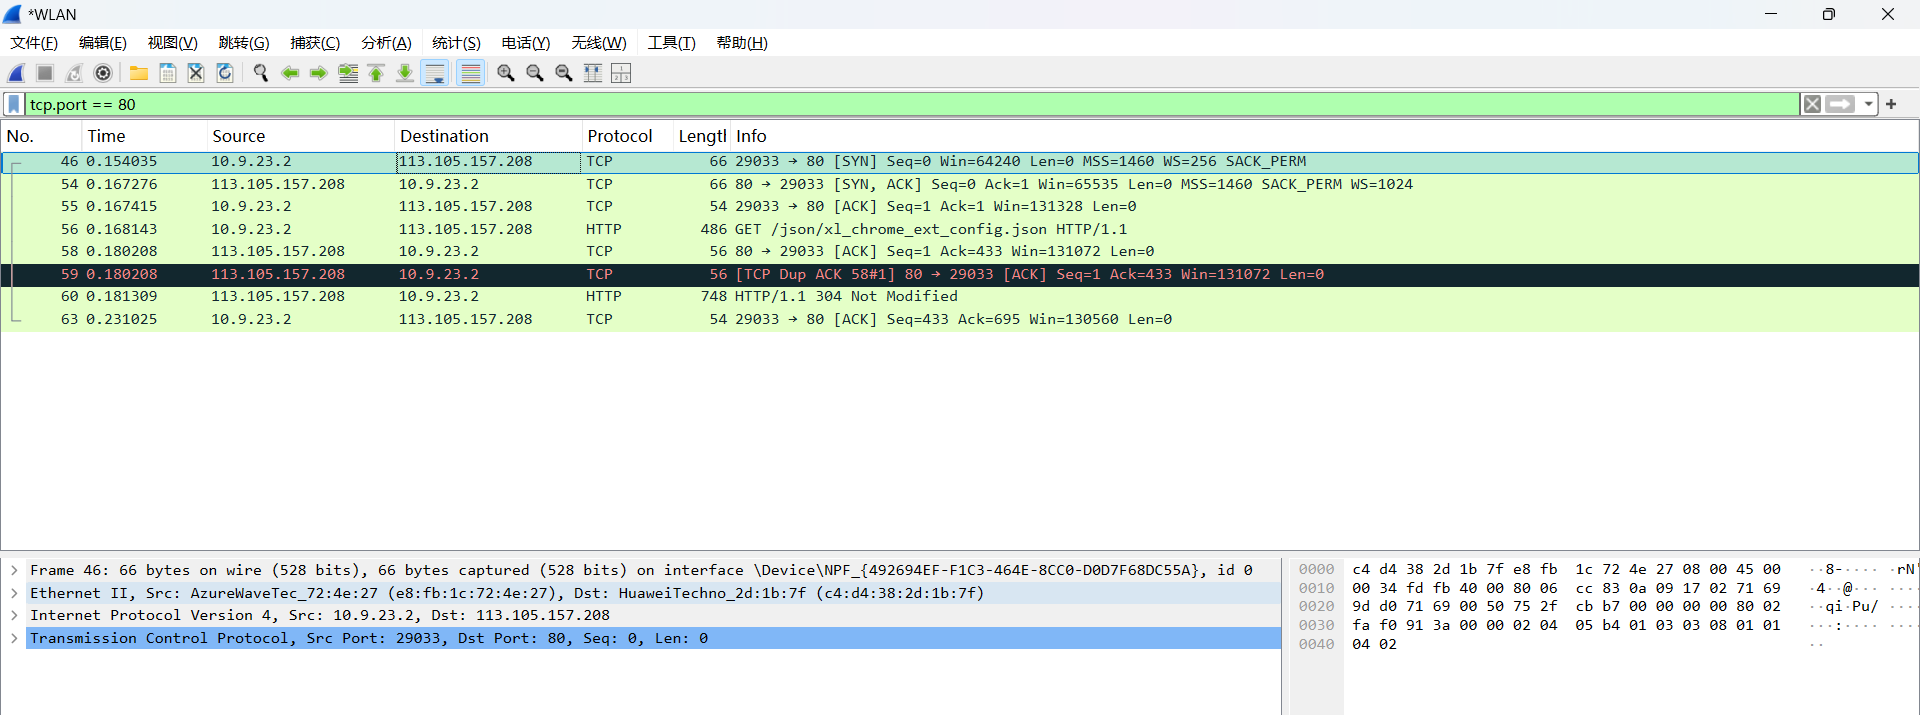Select packet 63 ACK row
Screen dimensions: 1920x715
point(960,319)
